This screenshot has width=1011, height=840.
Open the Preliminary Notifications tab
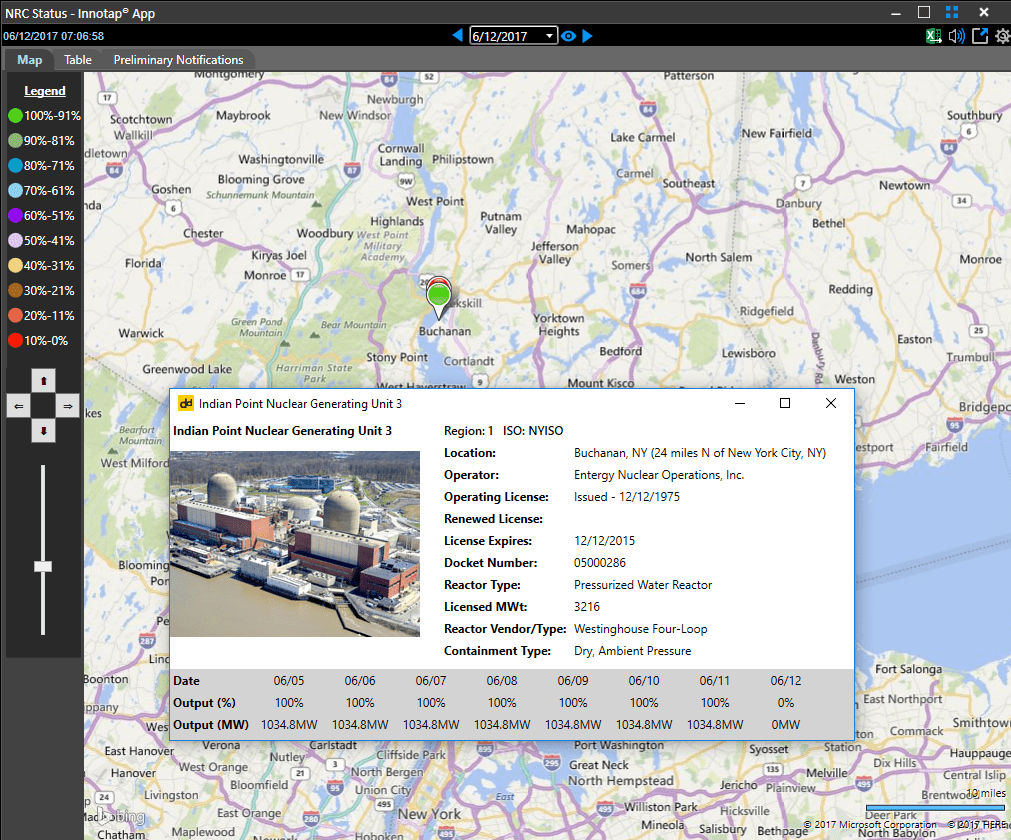pos(179,60)
